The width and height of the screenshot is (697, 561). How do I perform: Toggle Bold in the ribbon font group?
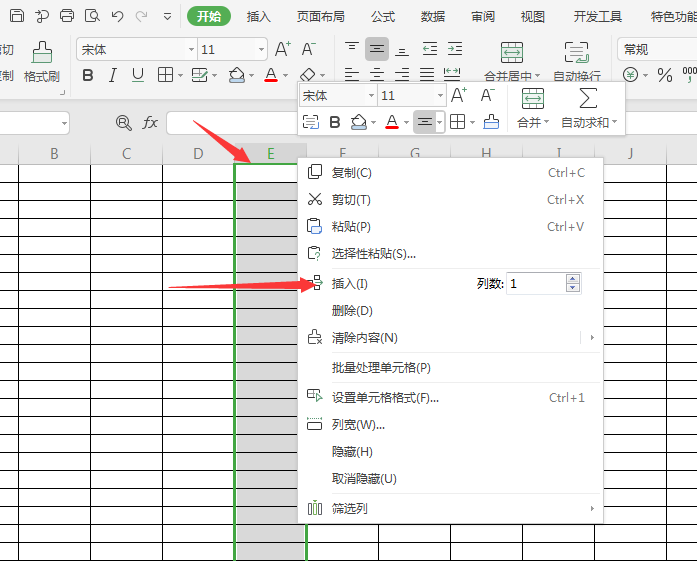(x=87, y=75)
